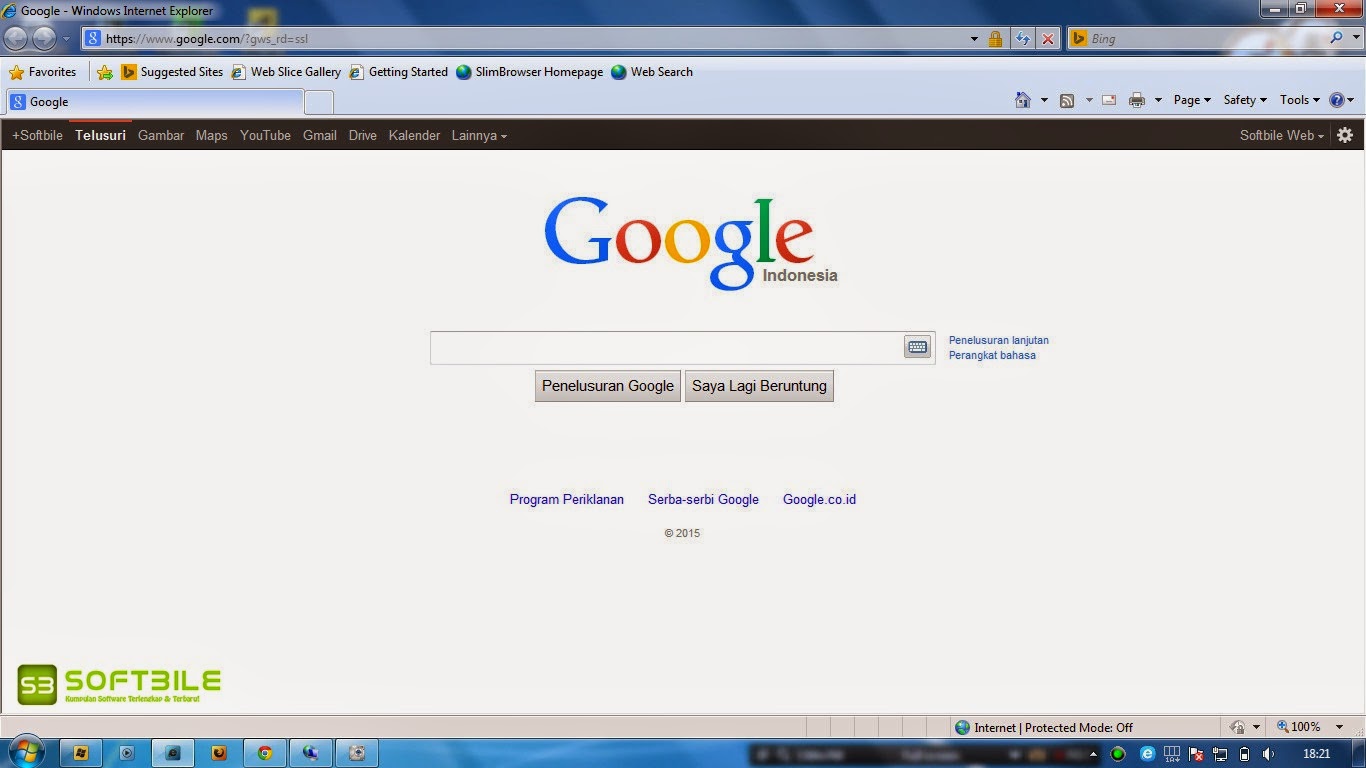Click the Saya Lagi Beruntung button
The image size is (1366, 768).
click(759, 386)
